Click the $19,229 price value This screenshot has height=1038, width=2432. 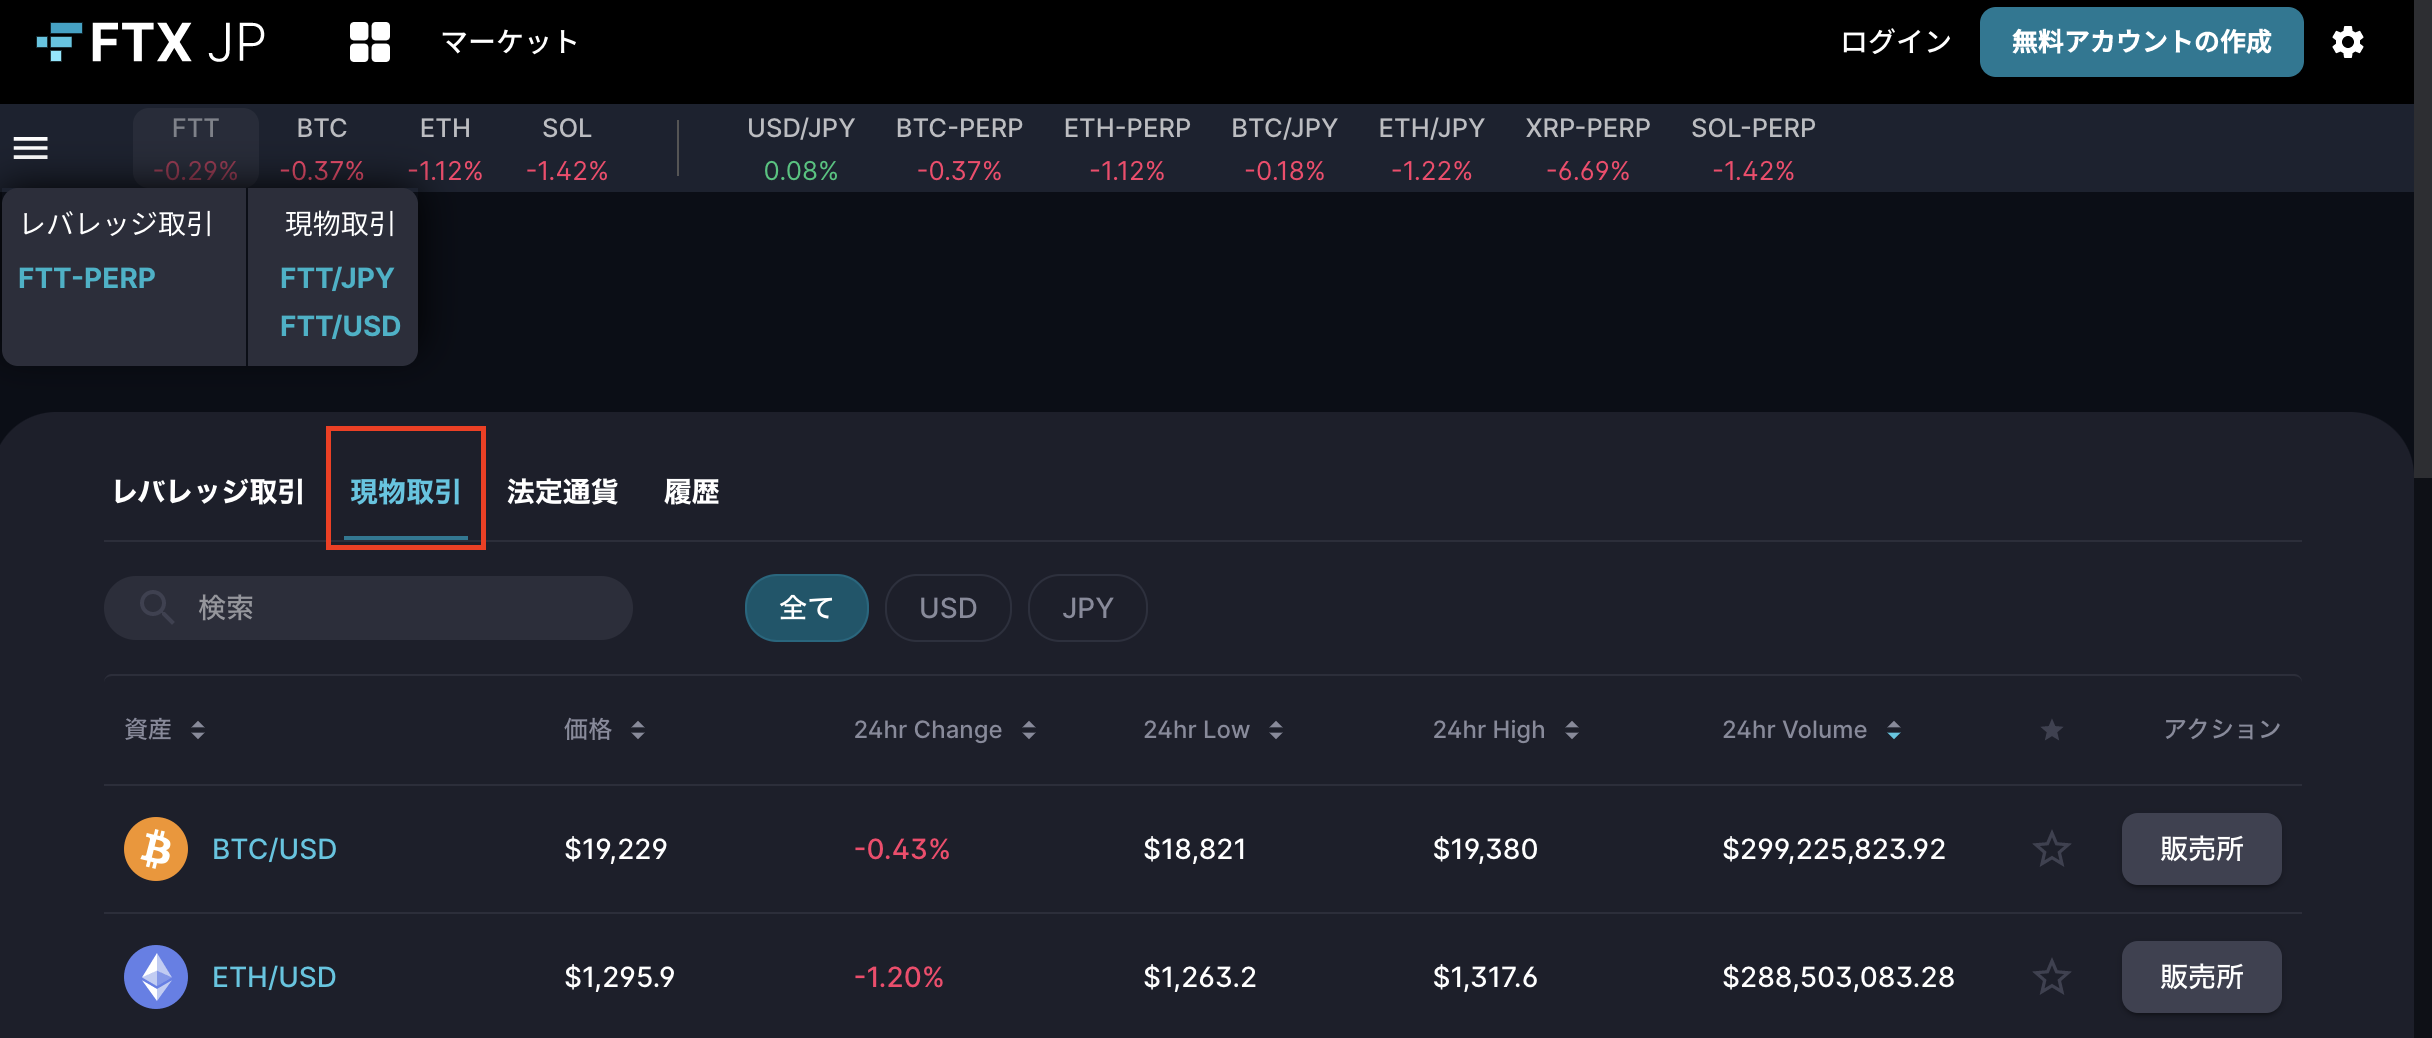tap(615, 849)
